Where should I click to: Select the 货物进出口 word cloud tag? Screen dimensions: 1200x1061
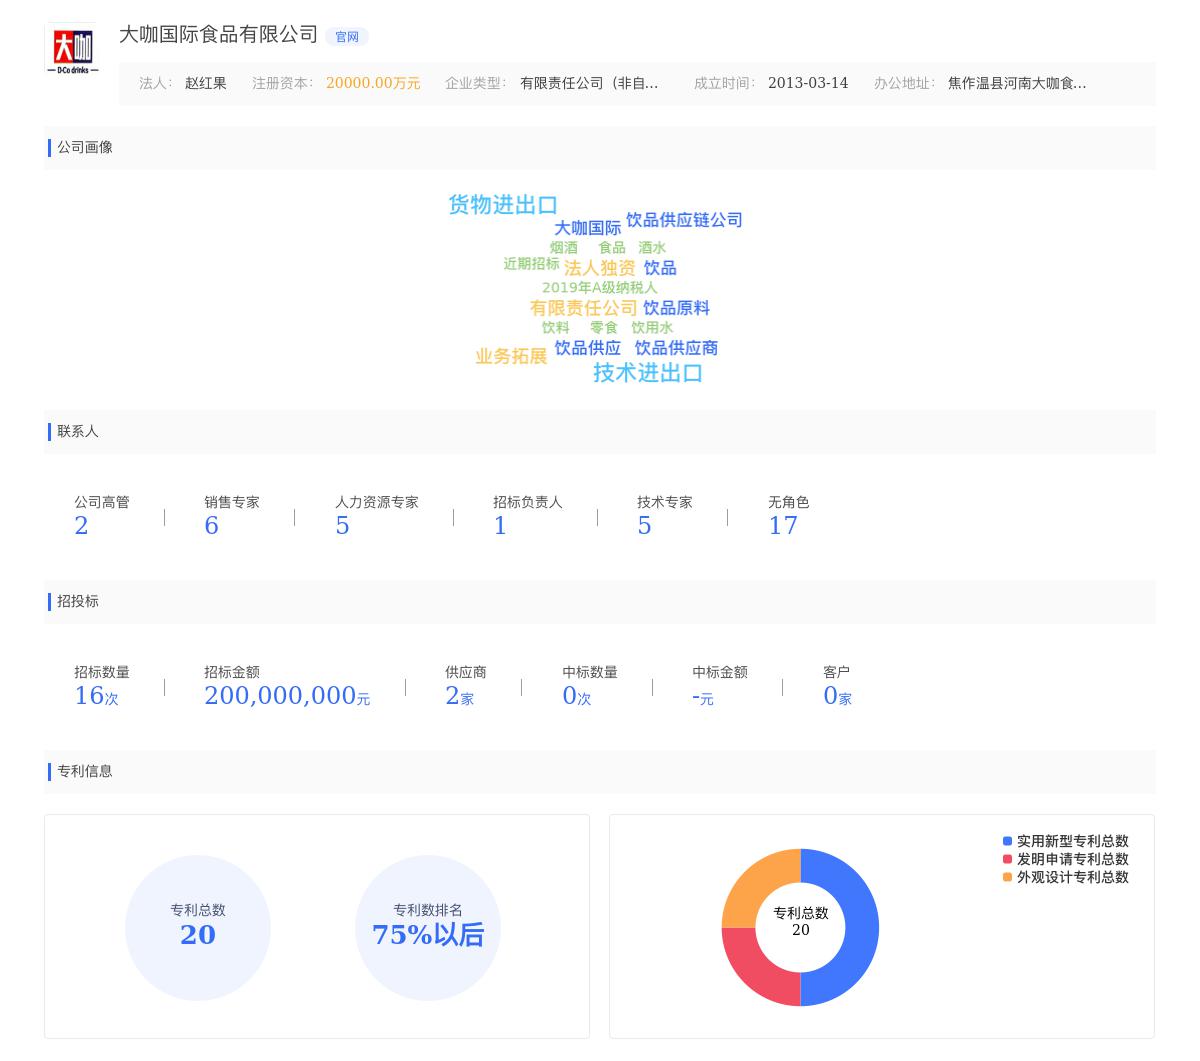click(502, 205)
